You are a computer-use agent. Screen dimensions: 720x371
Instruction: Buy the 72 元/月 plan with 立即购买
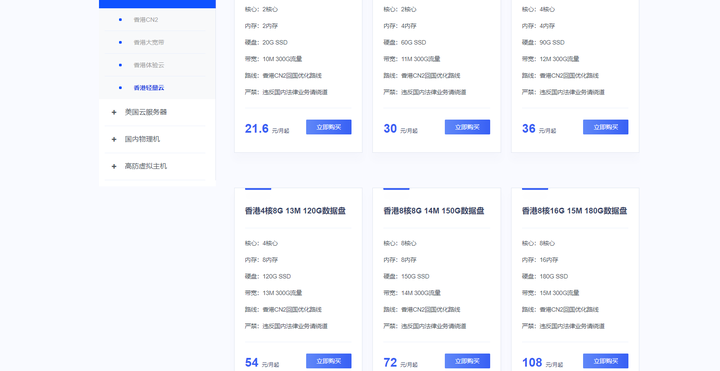click(x=467, y=361)
